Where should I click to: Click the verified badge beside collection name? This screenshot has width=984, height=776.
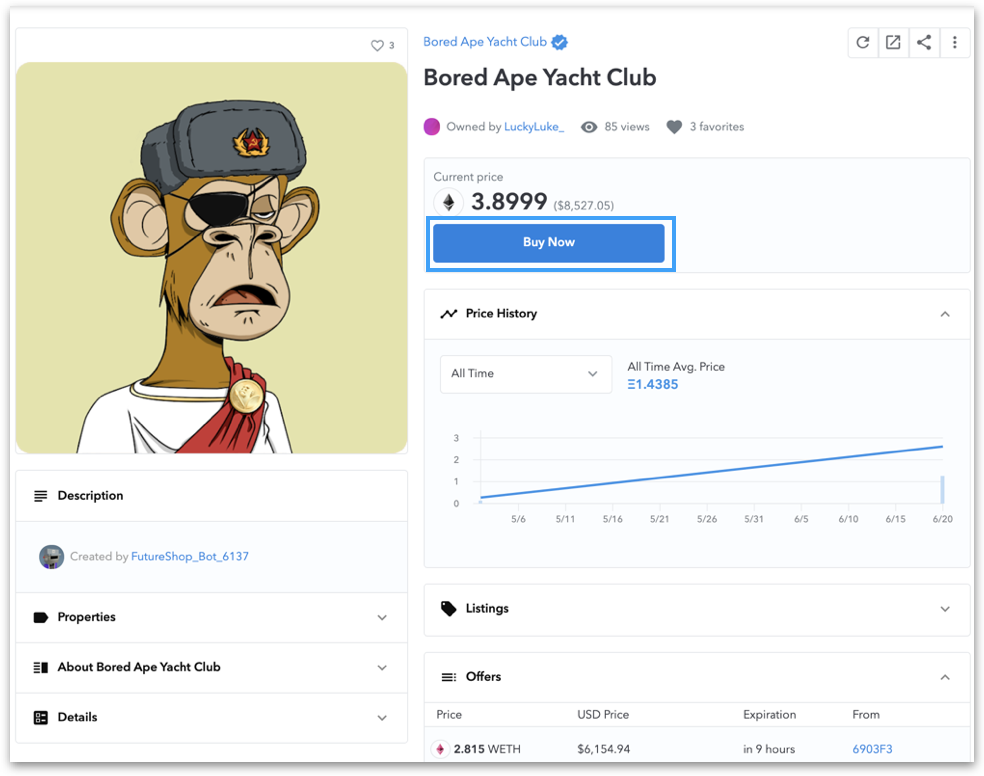pos(559,42)
